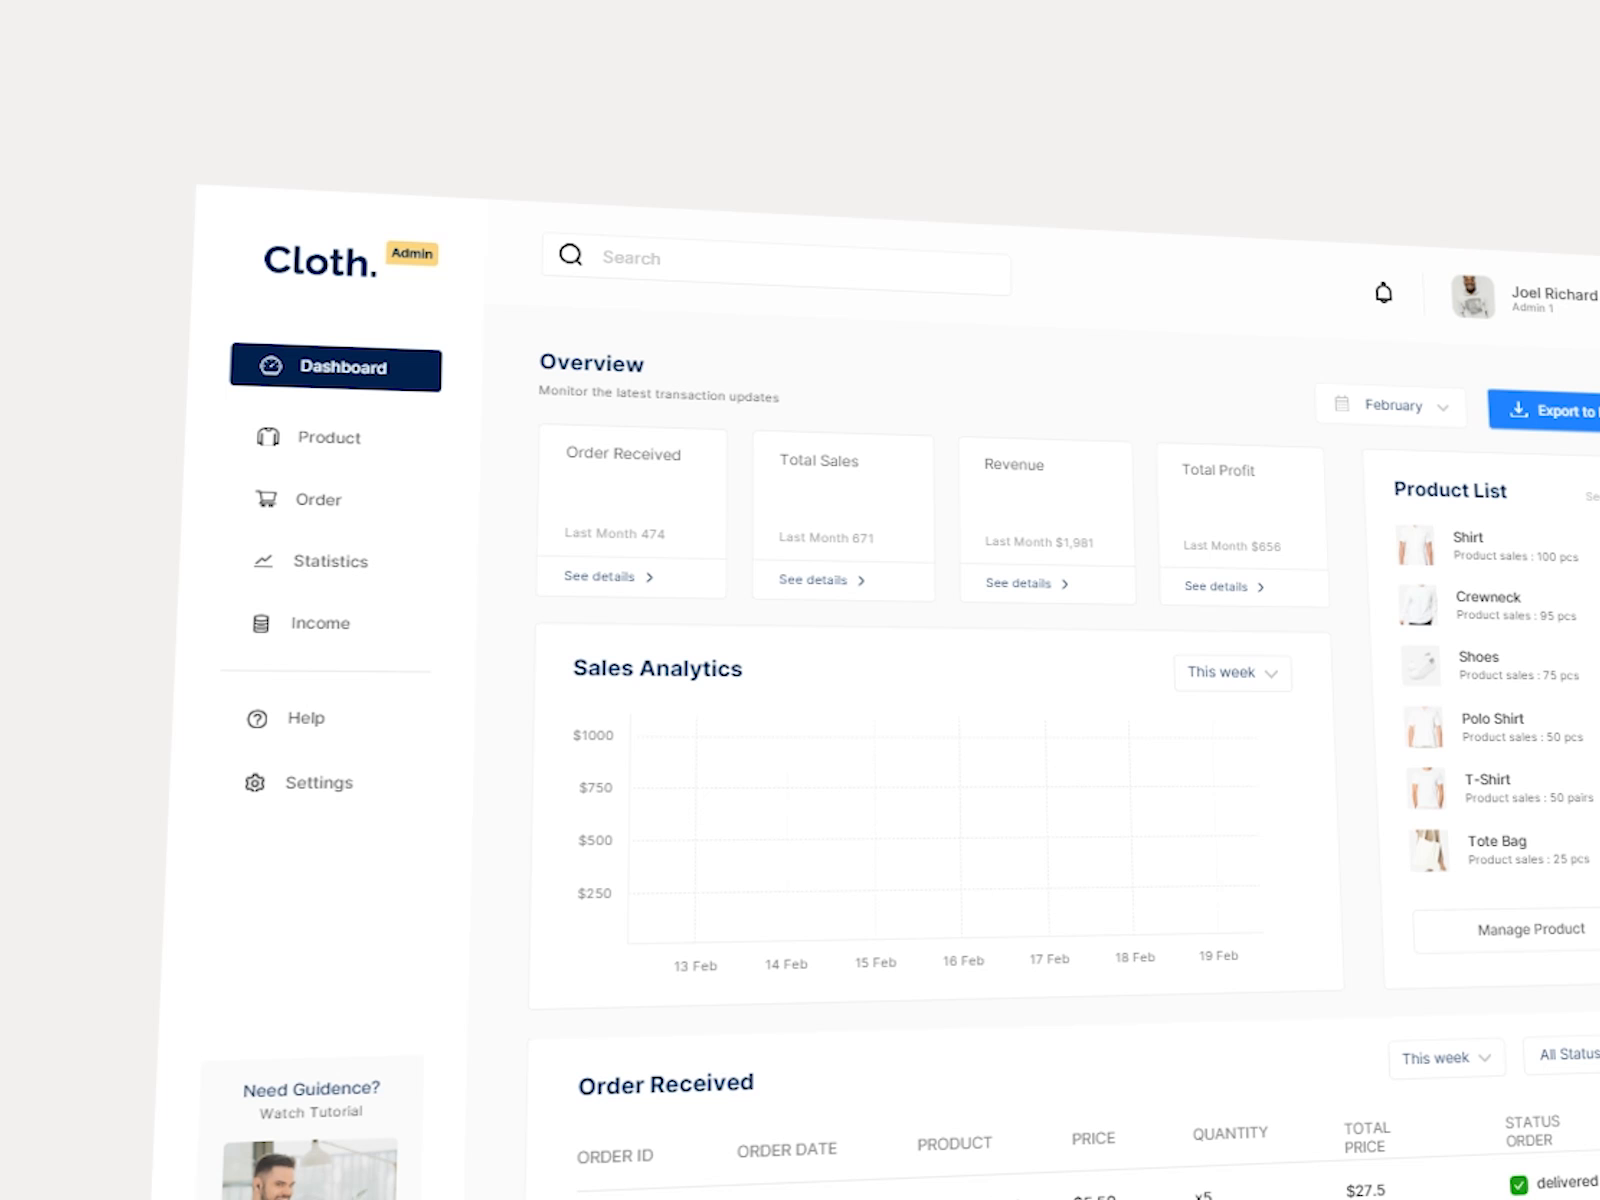Open the Watch Tutorial guidance section

click(311, 1111)
